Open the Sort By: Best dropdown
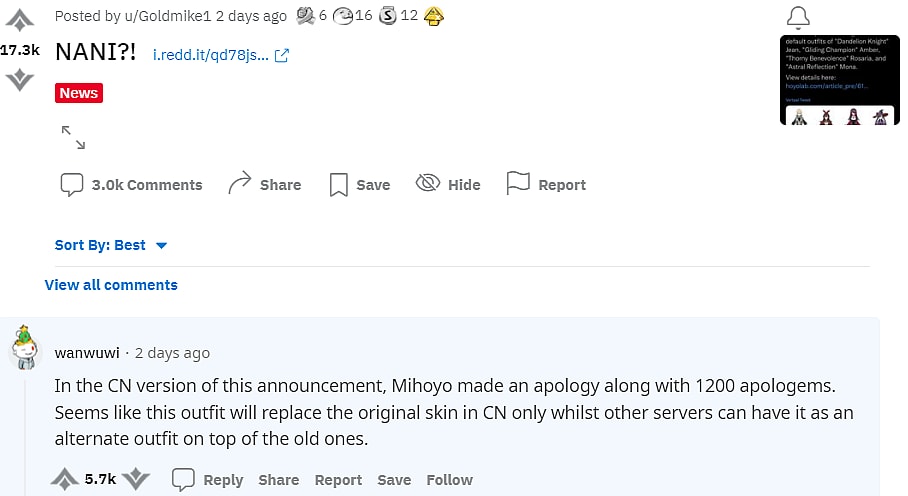 pos(111,245)
